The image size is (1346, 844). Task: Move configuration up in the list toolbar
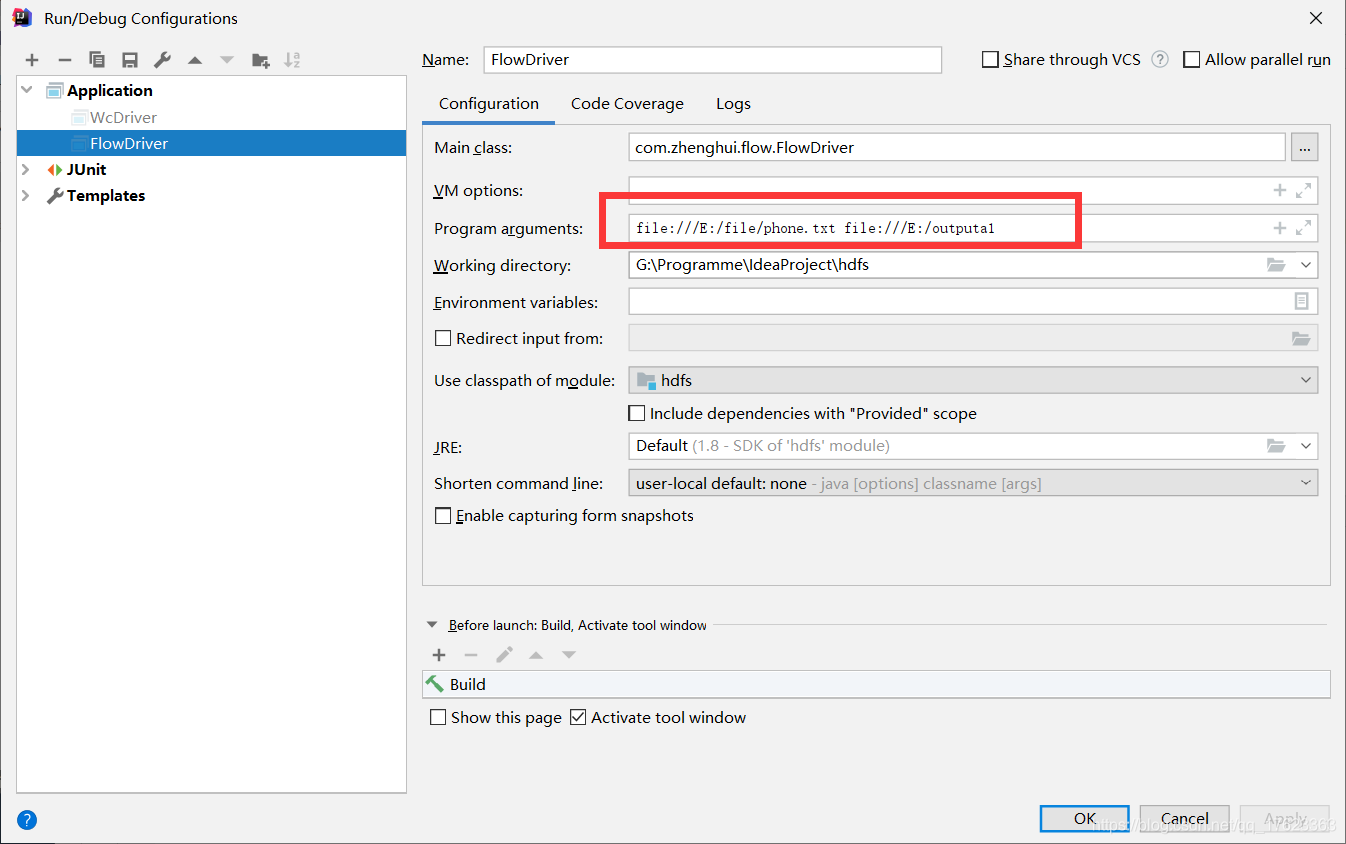coord(195,60)
